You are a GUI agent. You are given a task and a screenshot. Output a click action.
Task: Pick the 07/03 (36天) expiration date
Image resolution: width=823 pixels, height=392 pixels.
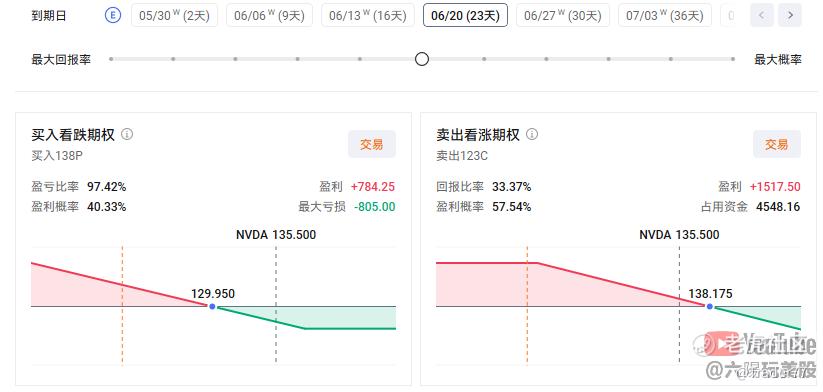point(664,16)
